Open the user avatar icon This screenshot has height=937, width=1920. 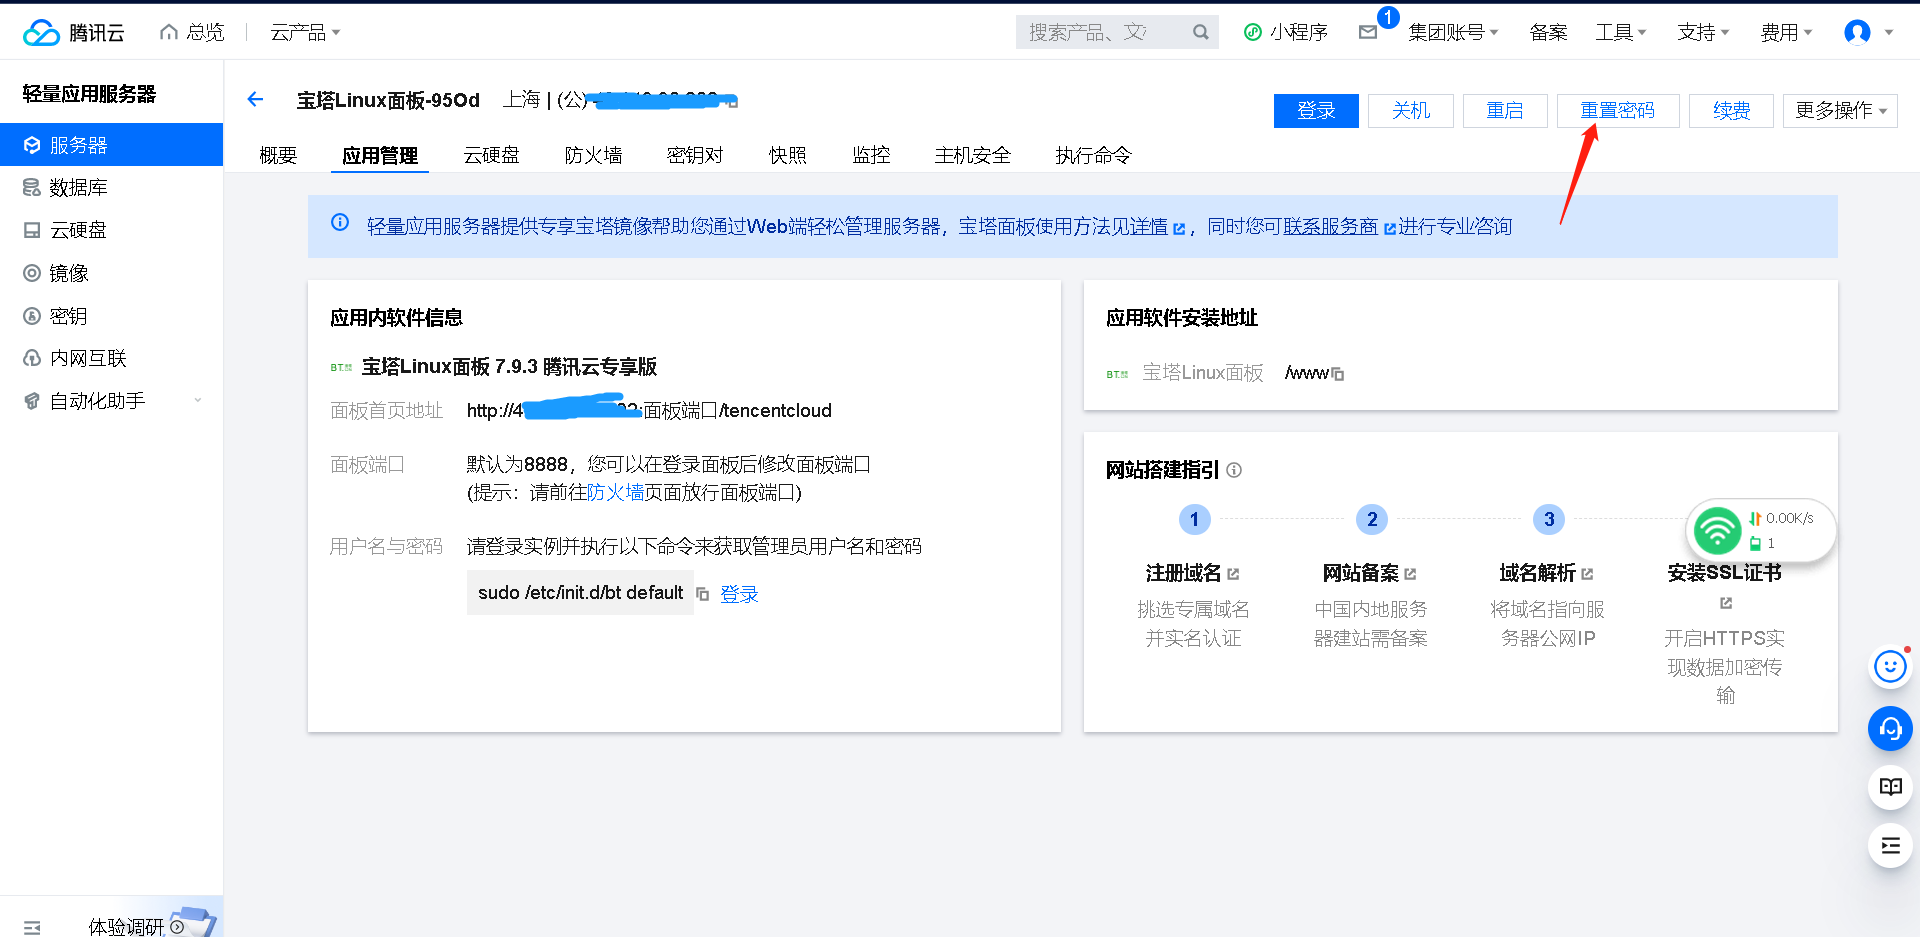click(1857, 32)
